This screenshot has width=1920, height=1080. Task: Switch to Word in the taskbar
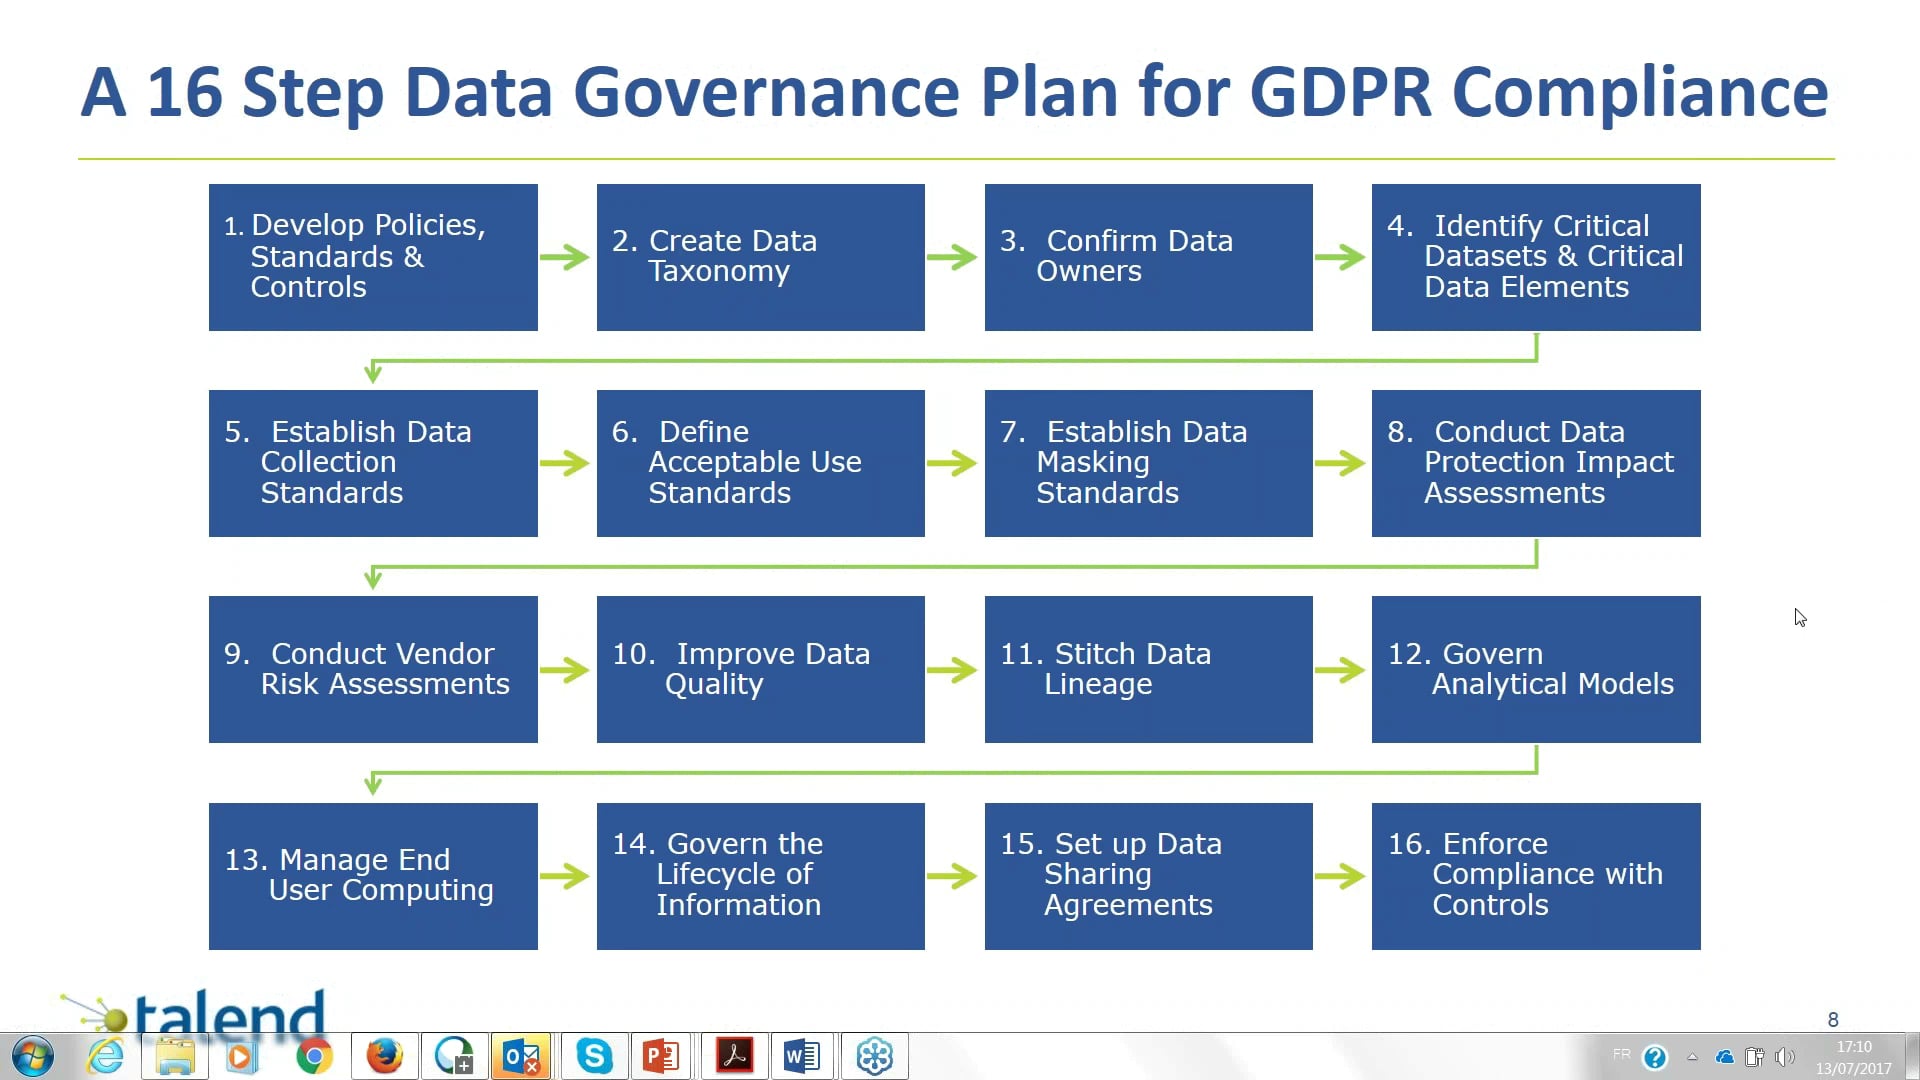coord(802,1056)
